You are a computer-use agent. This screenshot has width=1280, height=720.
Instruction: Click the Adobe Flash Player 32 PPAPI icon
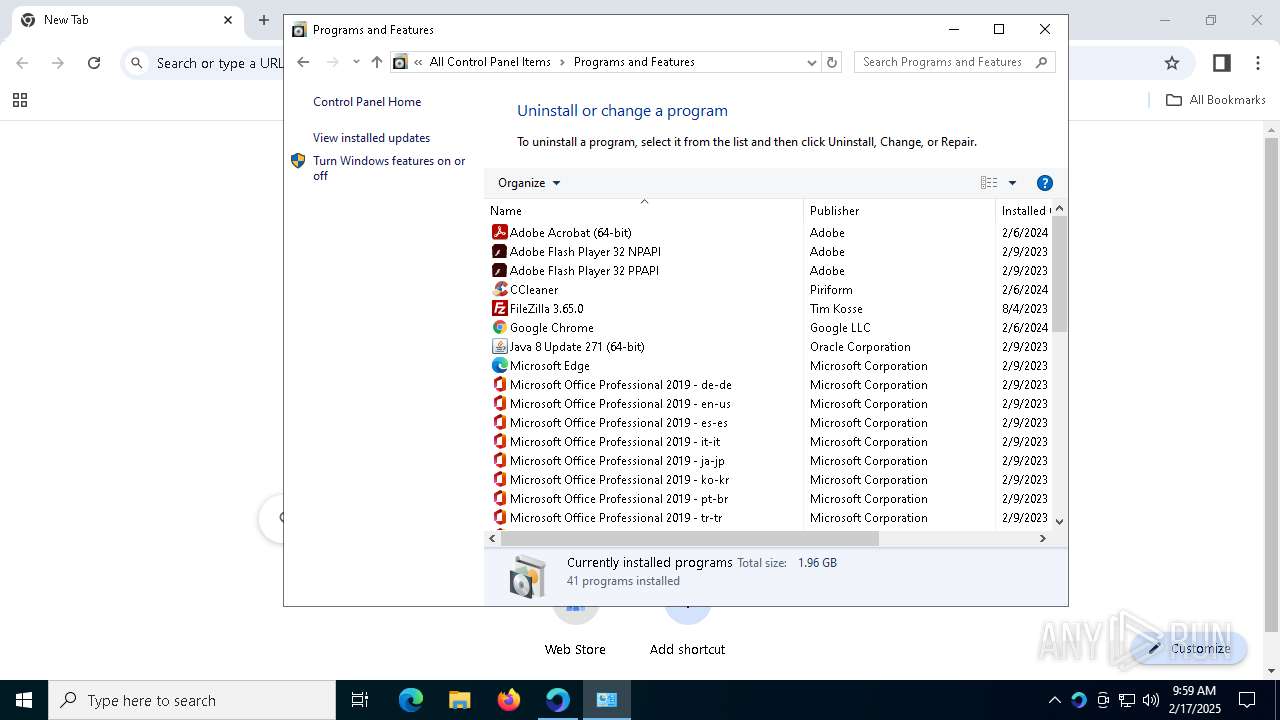click(x=500, y=270)
